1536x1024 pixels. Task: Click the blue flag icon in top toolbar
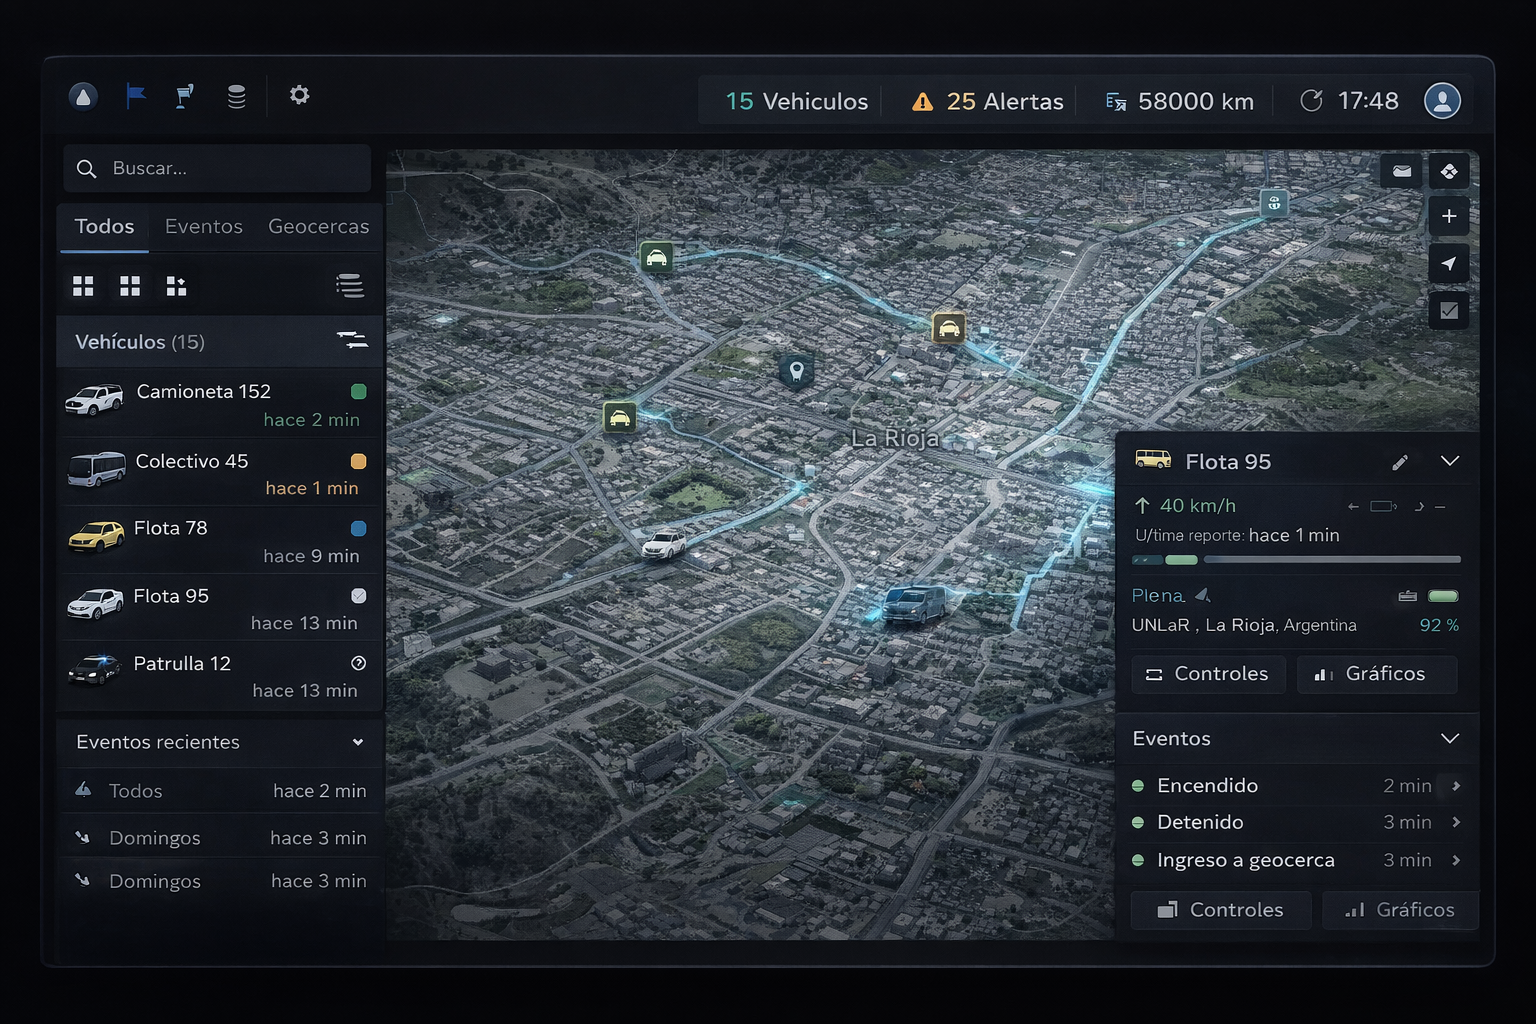point(136,96)
